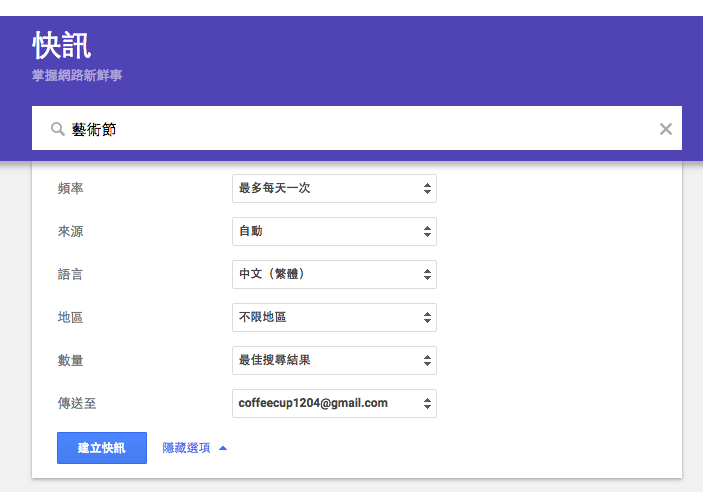The width and height of the screenshot is (703, 492).
Task: Click the magnifier search icon
Action: [x=57, y=129]
